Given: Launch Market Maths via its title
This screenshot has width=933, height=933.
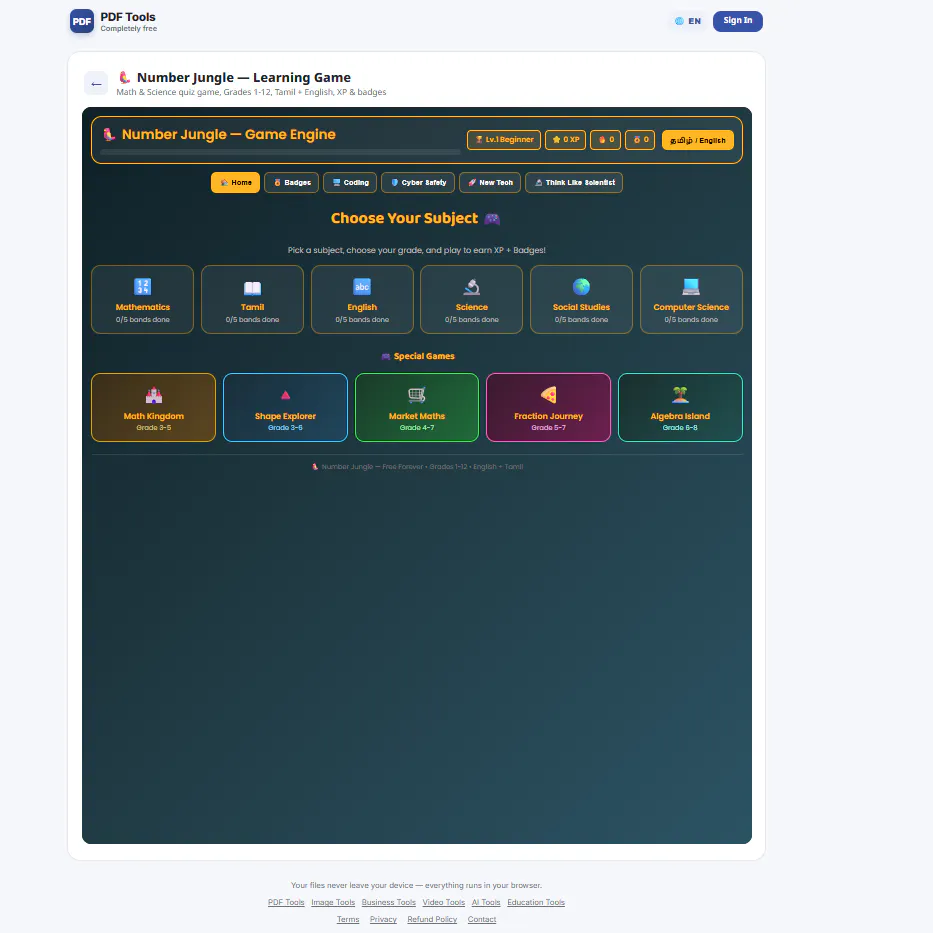Looking at the screenshot, I should point(417,416).
